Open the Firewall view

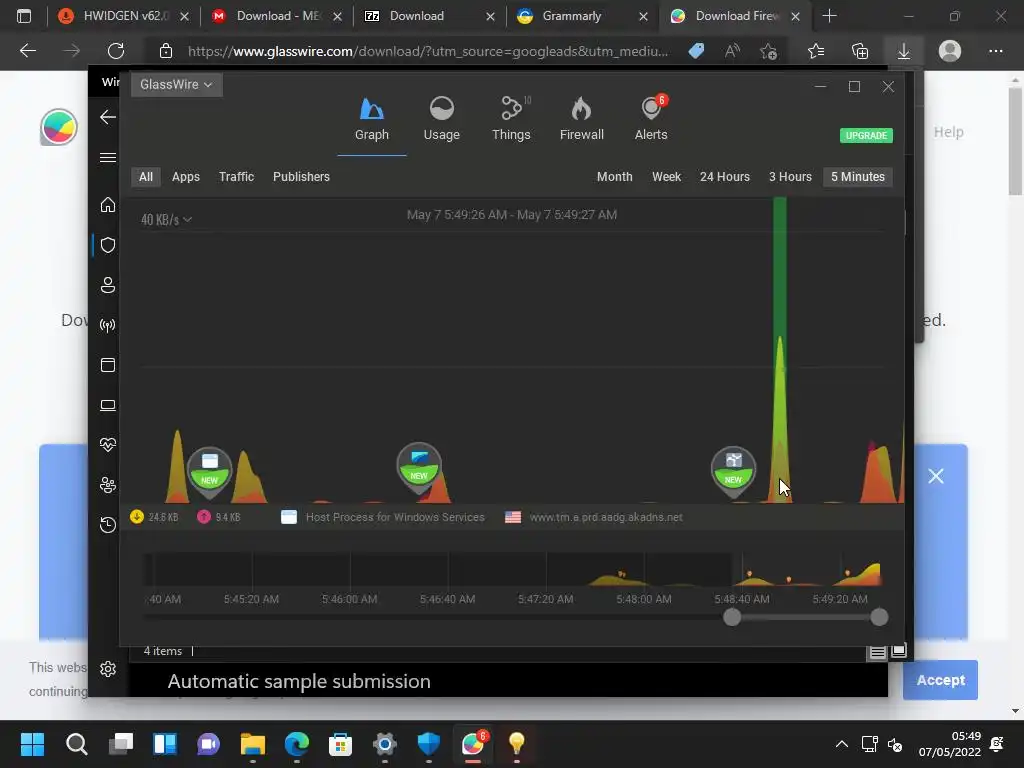581,120
